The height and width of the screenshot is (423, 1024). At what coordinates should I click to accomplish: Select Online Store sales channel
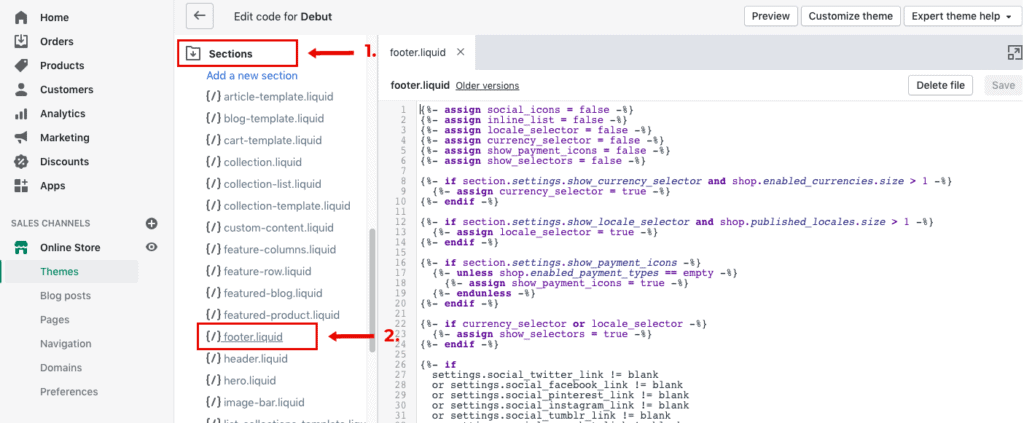pos(71,247)
